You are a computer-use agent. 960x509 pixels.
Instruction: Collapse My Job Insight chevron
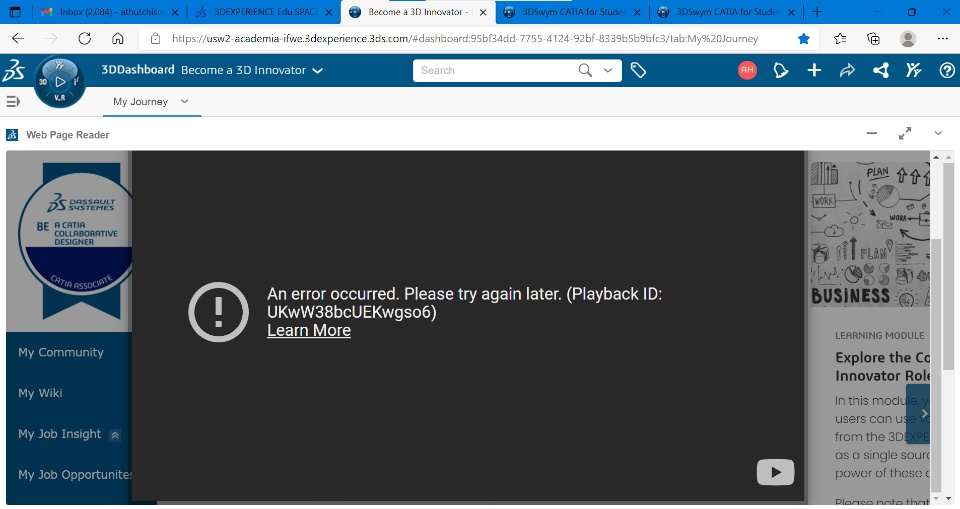[114, 435]
